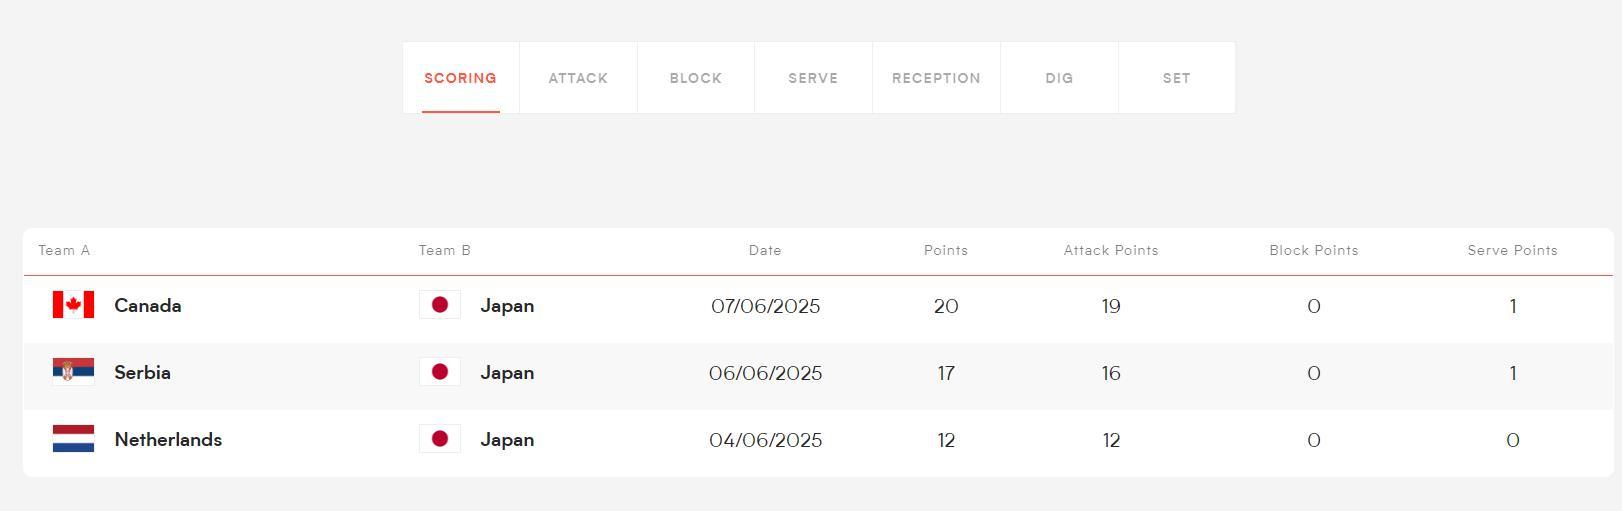
Task: Click the Serve Points column header
Action: coord(1512,251)
